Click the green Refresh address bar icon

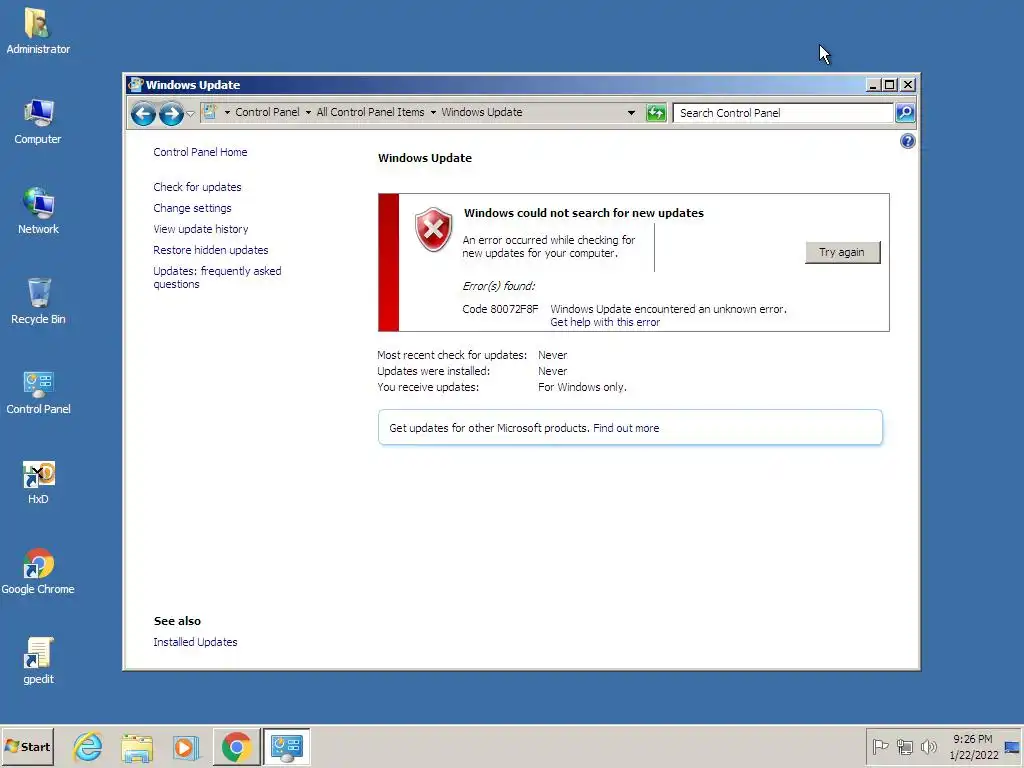point(656,113)
